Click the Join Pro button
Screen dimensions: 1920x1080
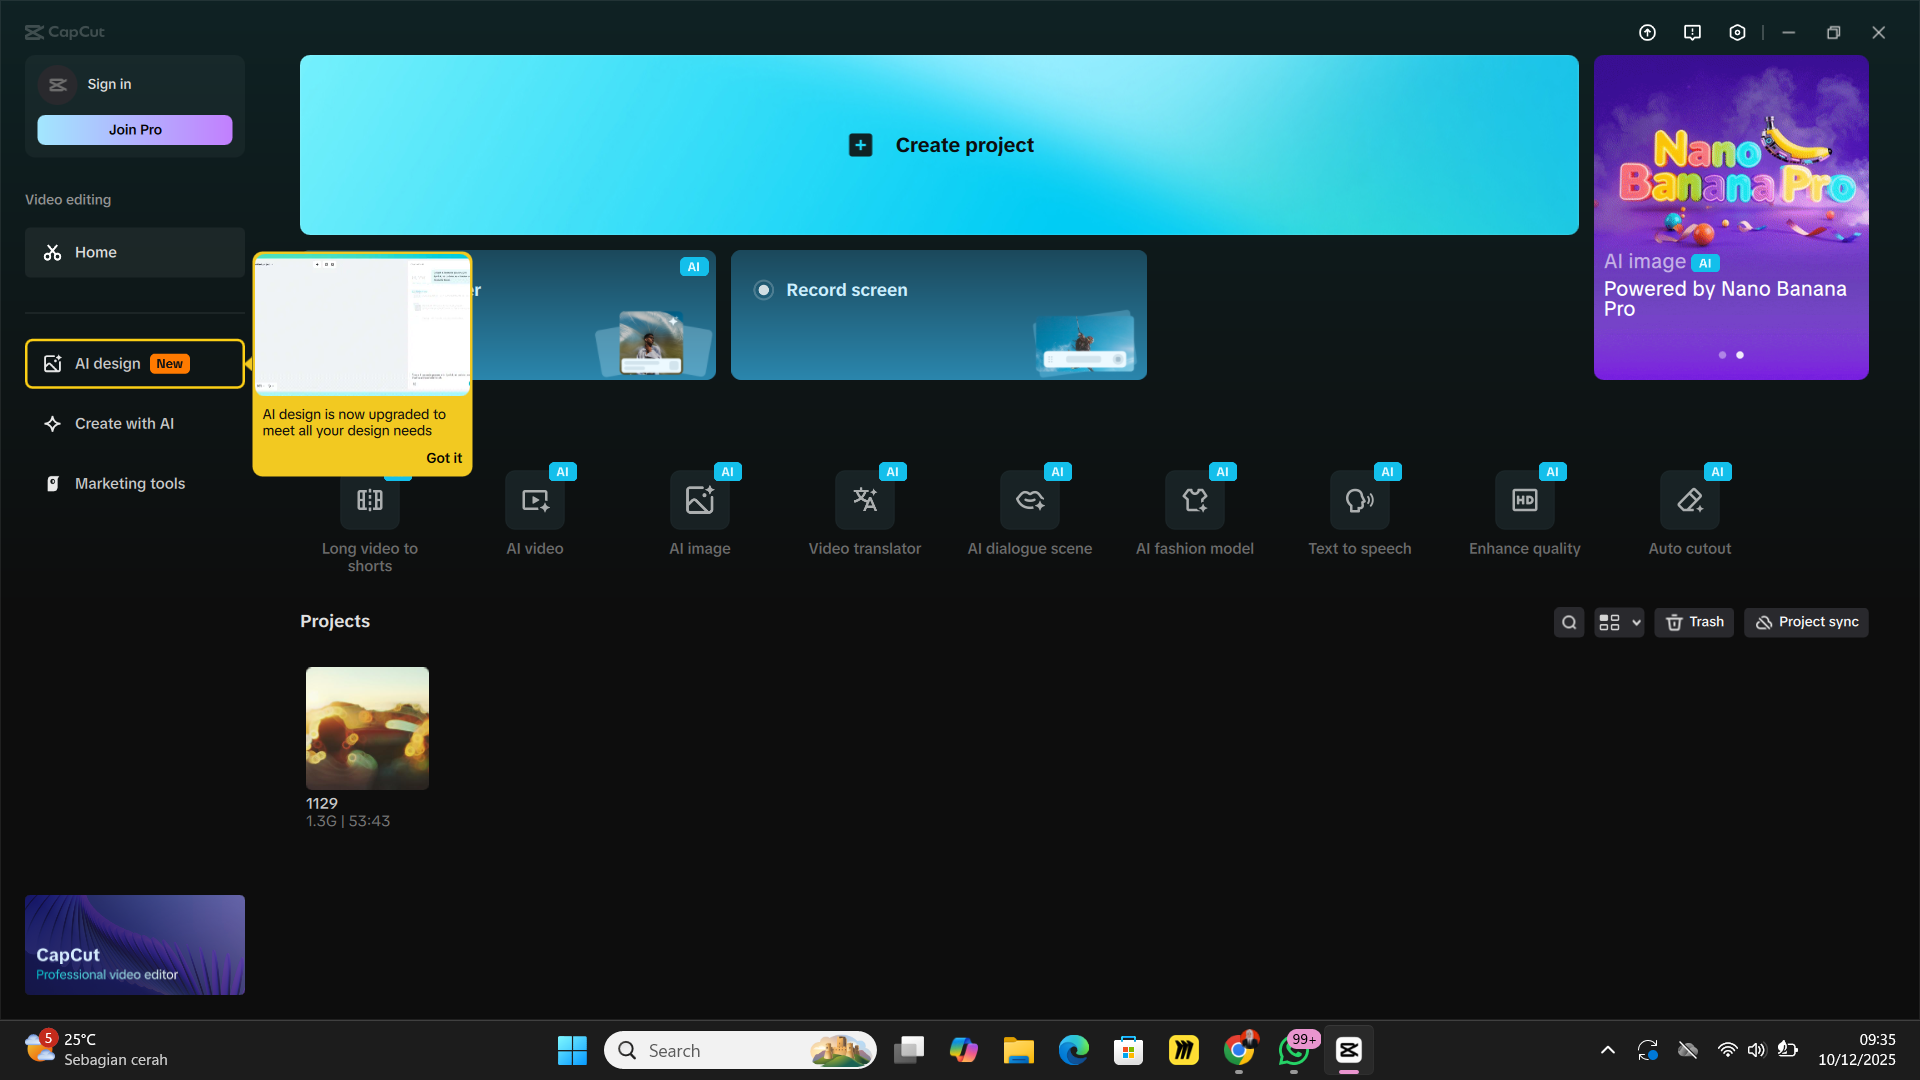point(135,130)
